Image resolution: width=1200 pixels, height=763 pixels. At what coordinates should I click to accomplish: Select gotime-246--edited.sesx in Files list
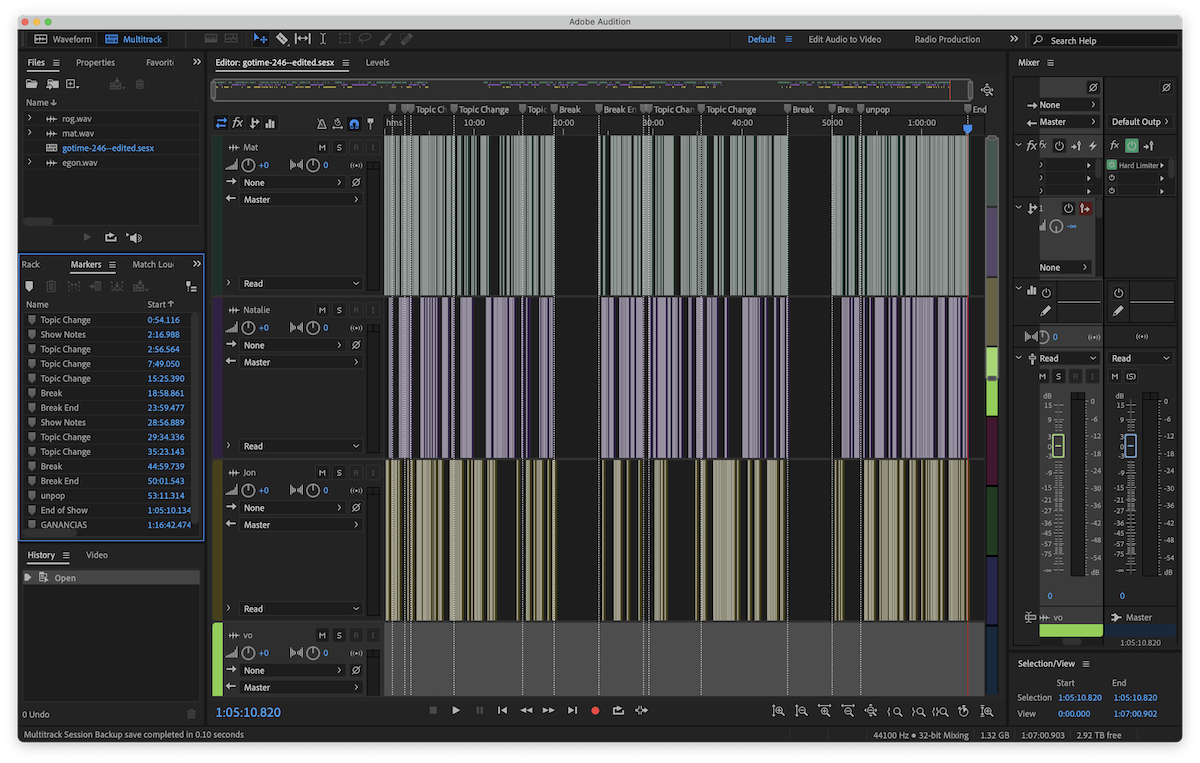[108, 148]
